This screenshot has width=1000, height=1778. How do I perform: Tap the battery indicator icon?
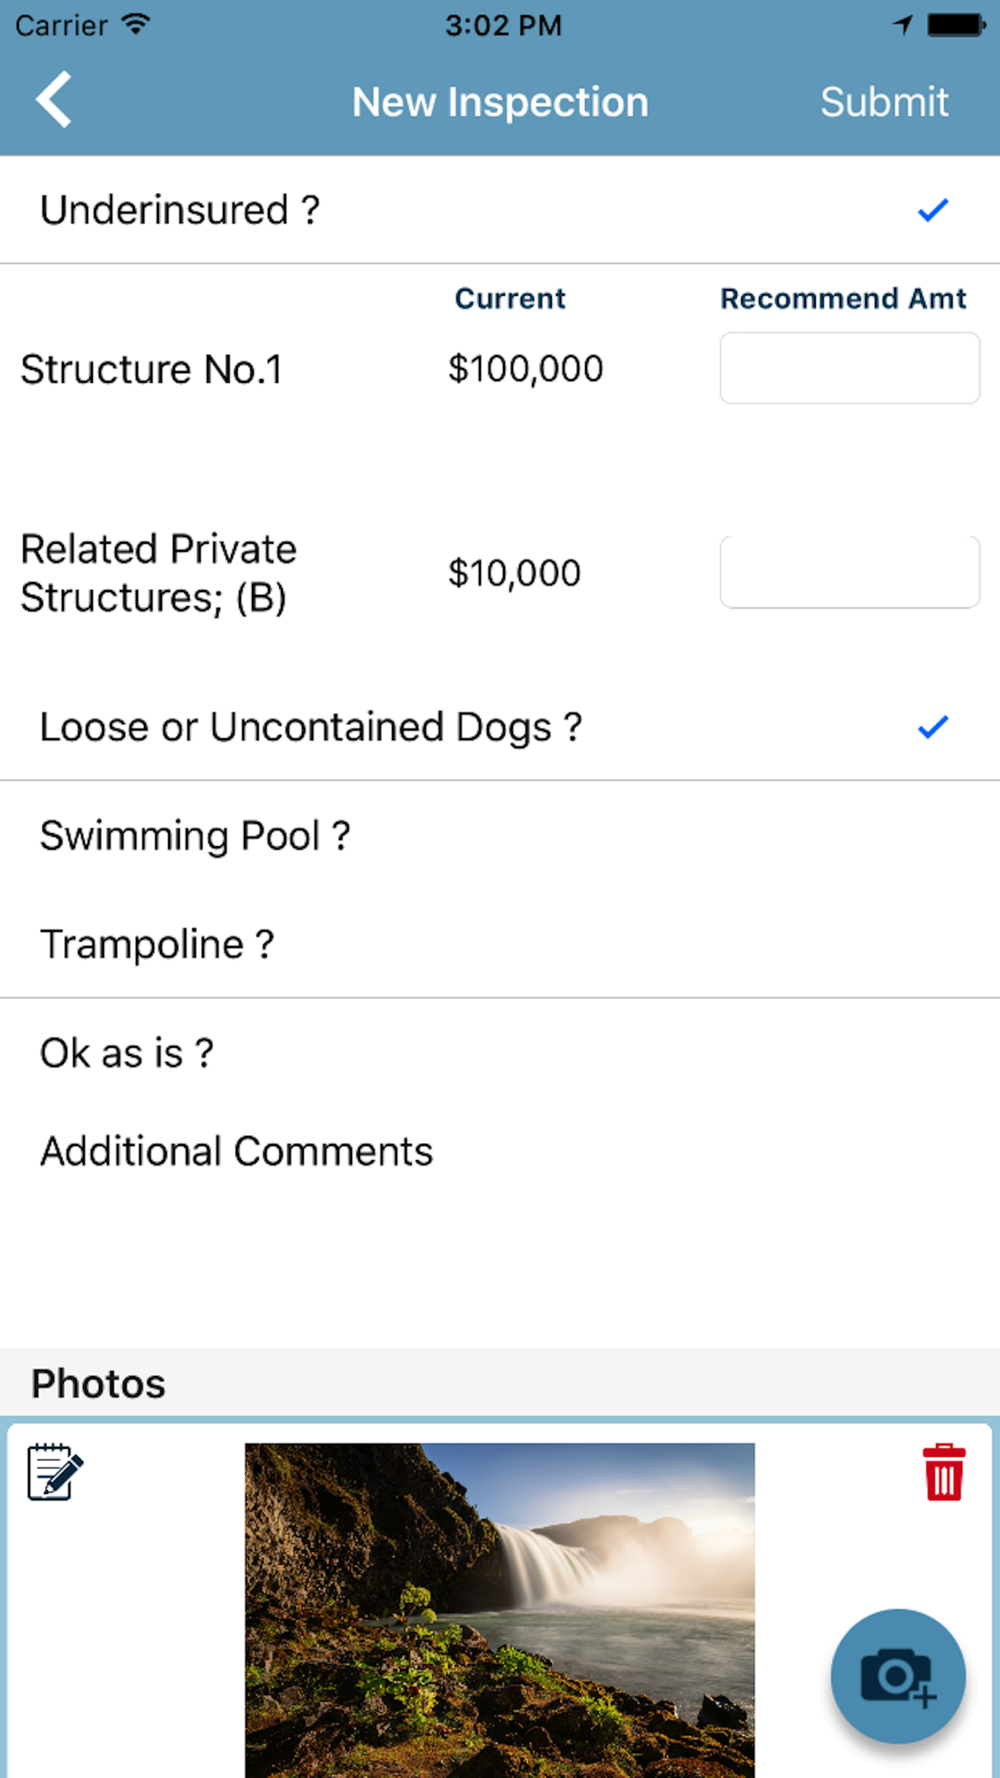click(956, 25)
